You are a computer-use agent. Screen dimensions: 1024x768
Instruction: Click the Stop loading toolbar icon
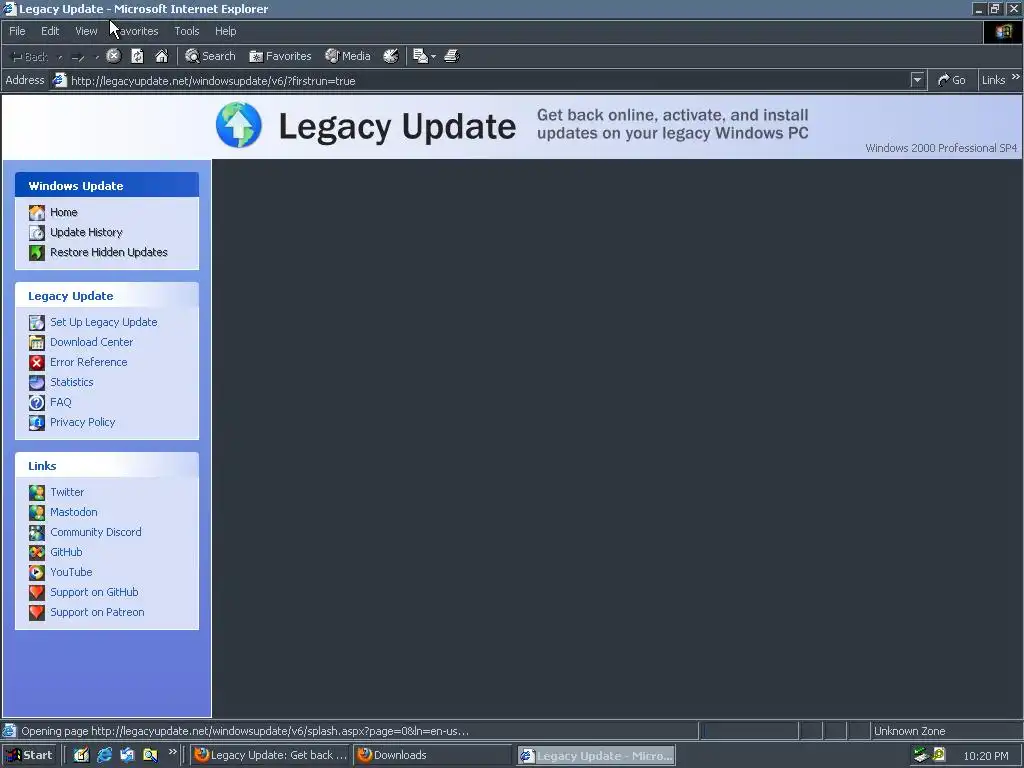point(114,56)
